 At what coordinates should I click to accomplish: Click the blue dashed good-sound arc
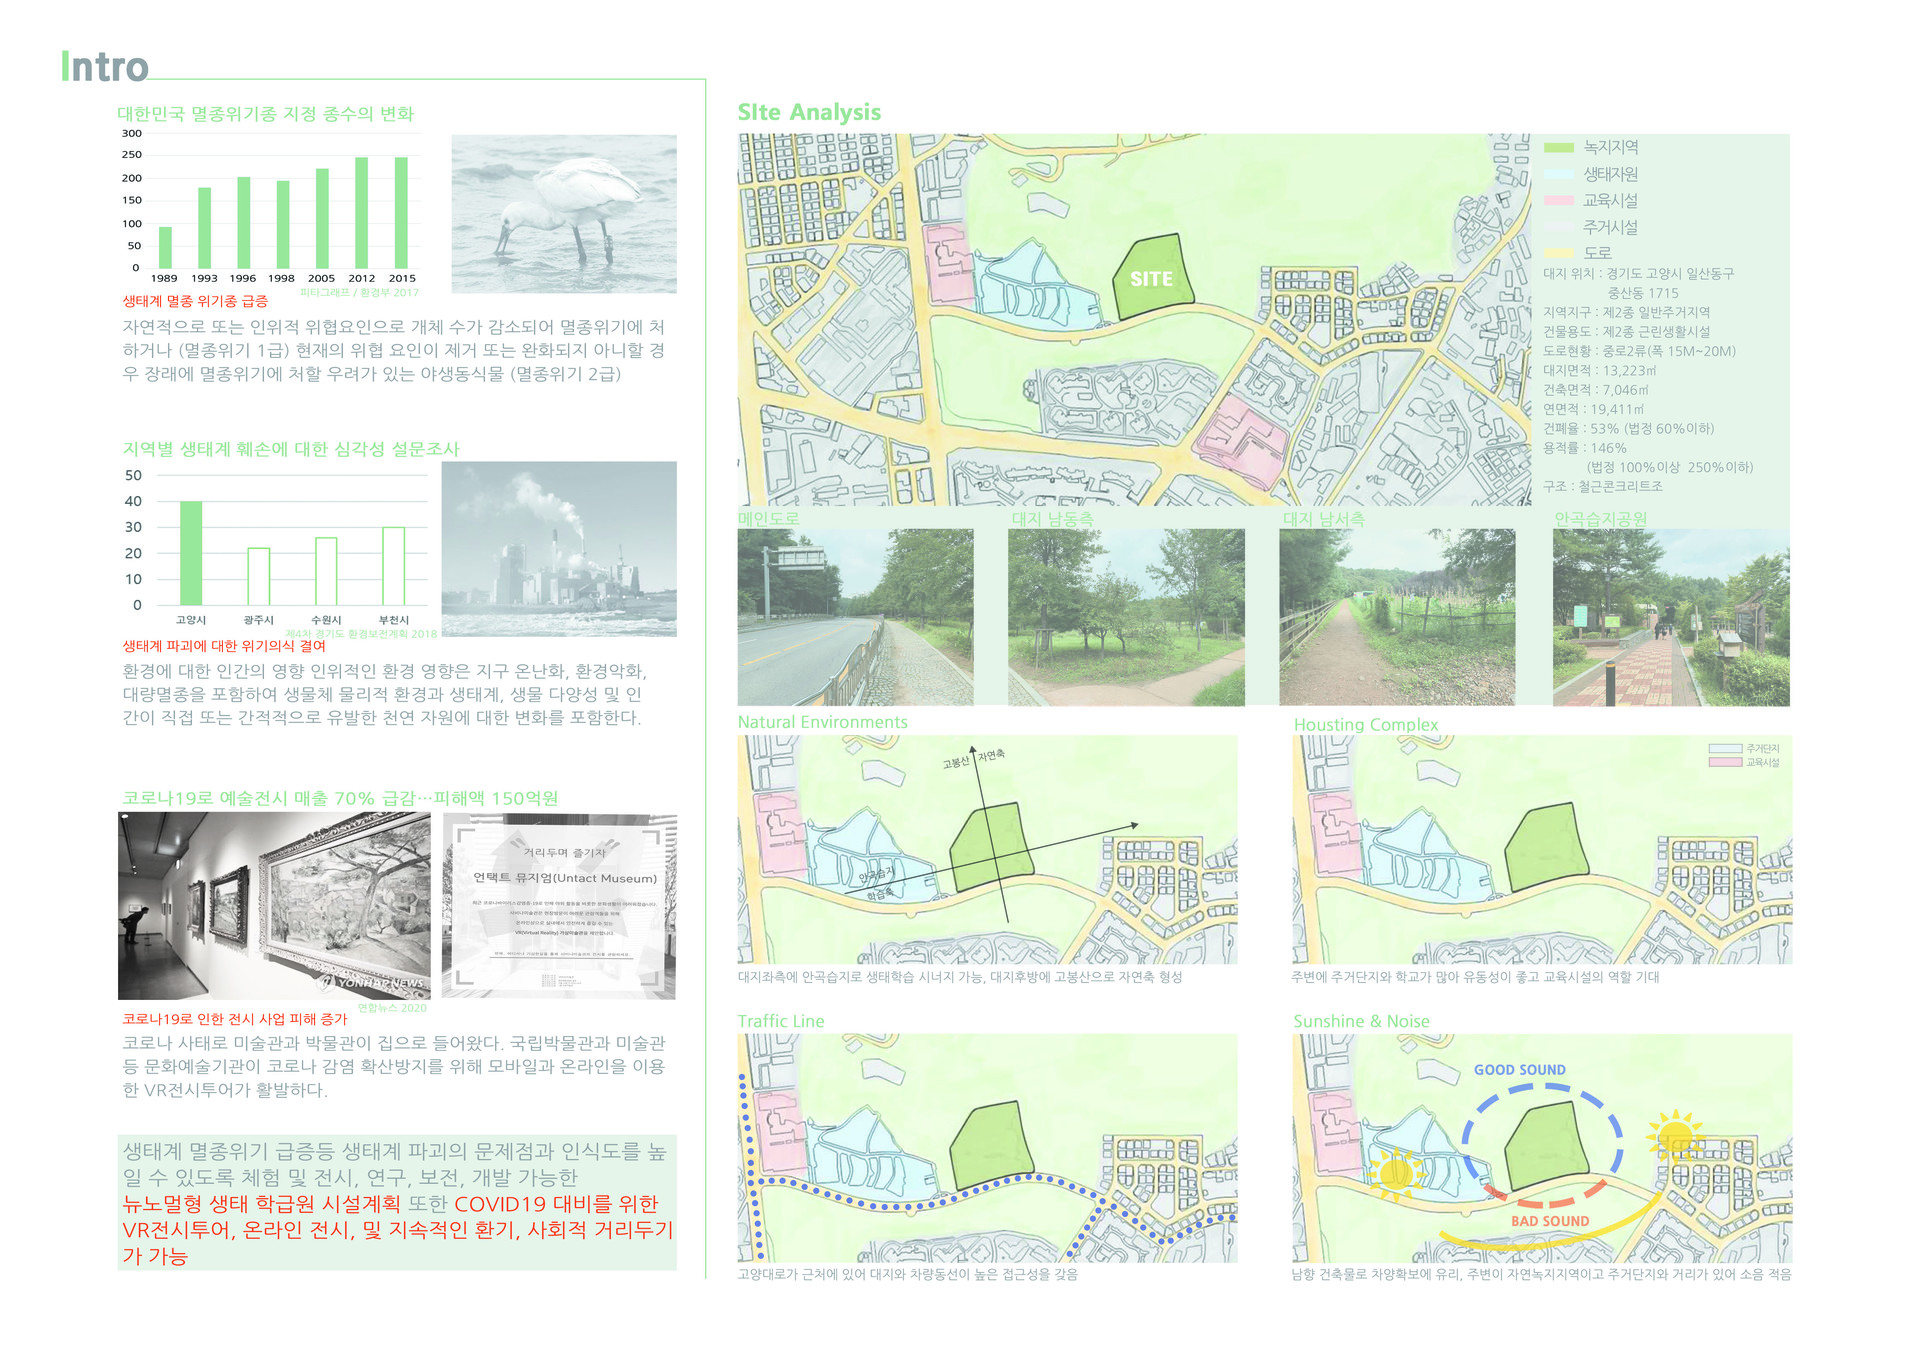(x=1542, y=1130)
